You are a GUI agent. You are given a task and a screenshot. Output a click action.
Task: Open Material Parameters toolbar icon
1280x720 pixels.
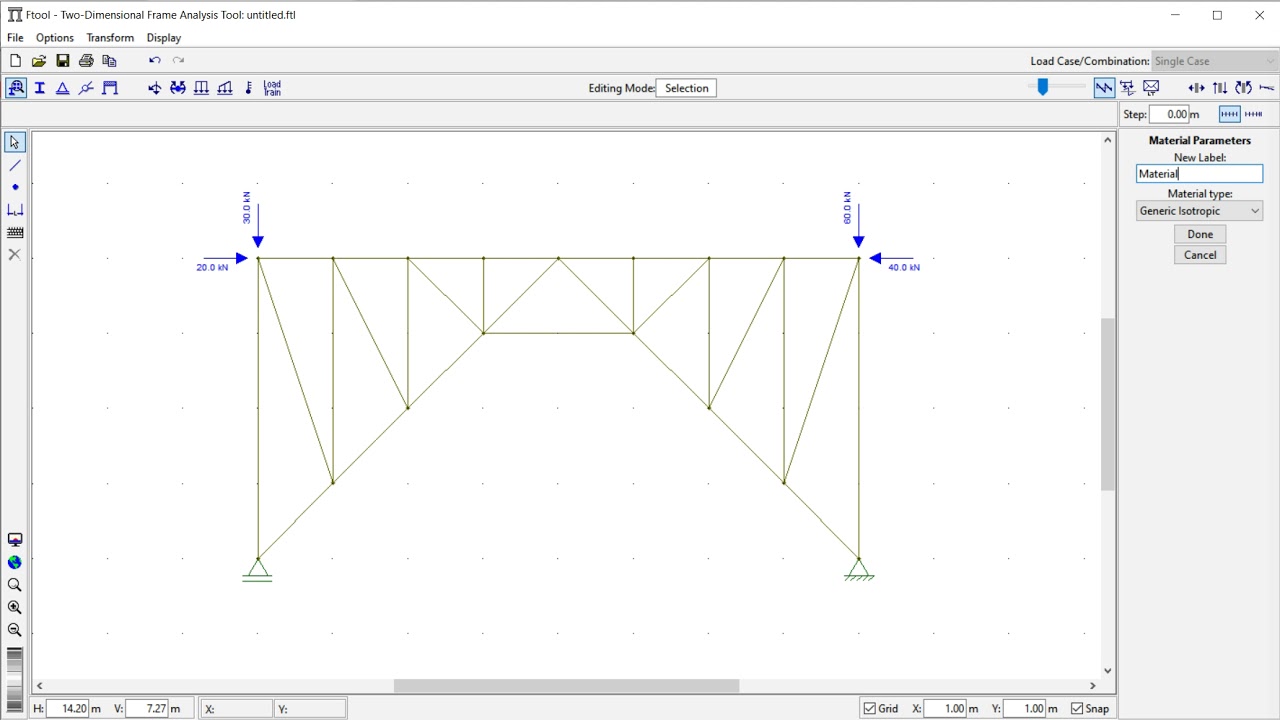[x=16, y=88]
